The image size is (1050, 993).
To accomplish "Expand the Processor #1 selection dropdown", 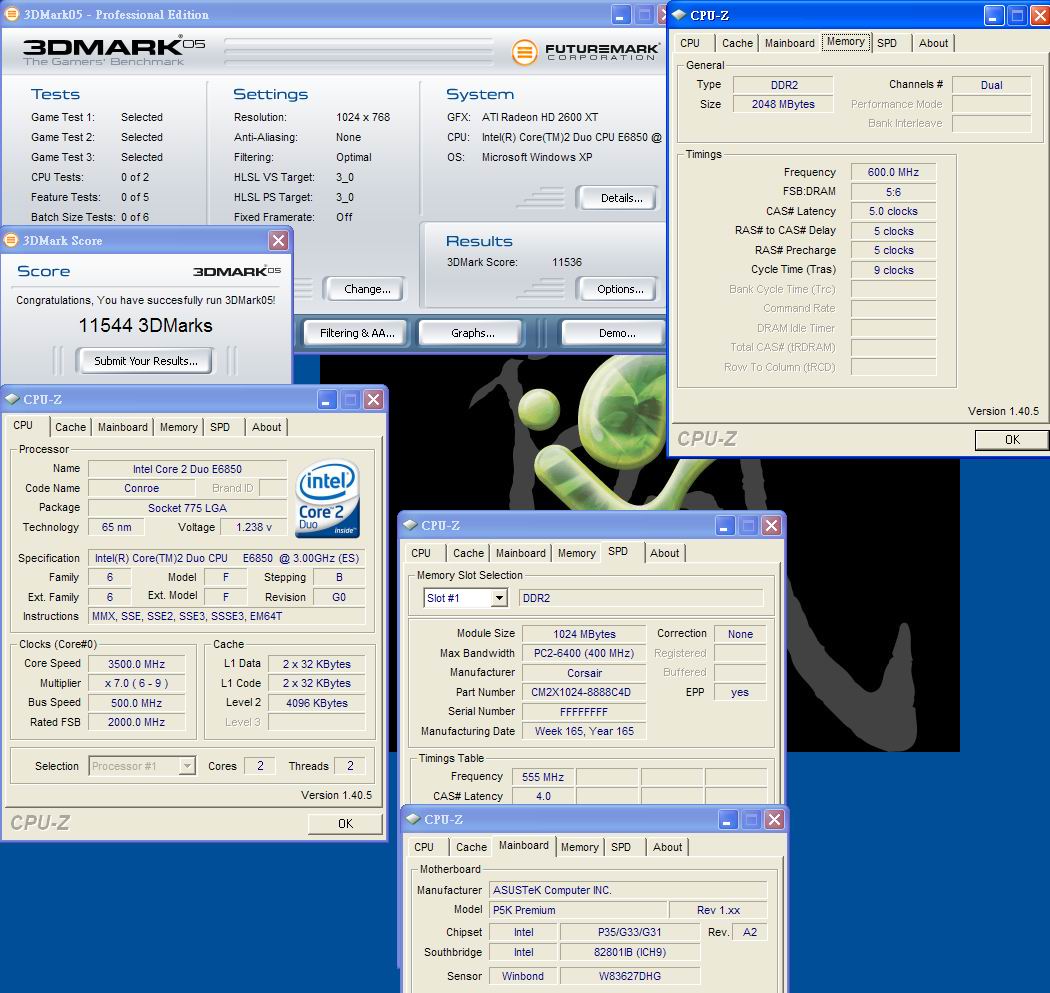I will (186, 766).
